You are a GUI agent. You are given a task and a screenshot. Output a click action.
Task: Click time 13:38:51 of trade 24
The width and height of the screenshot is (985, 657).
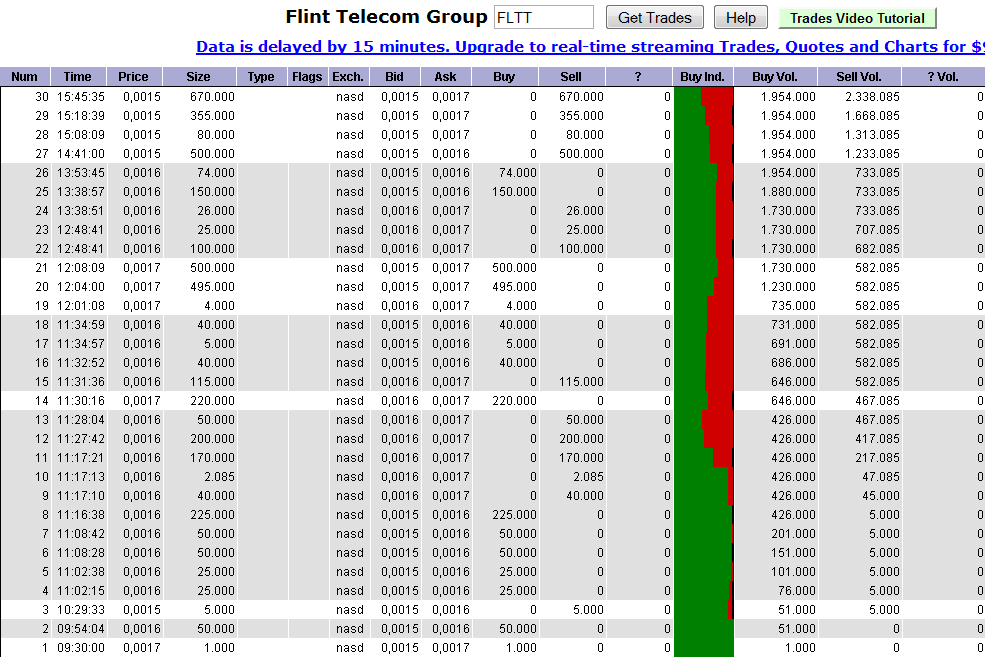[81, 210]
